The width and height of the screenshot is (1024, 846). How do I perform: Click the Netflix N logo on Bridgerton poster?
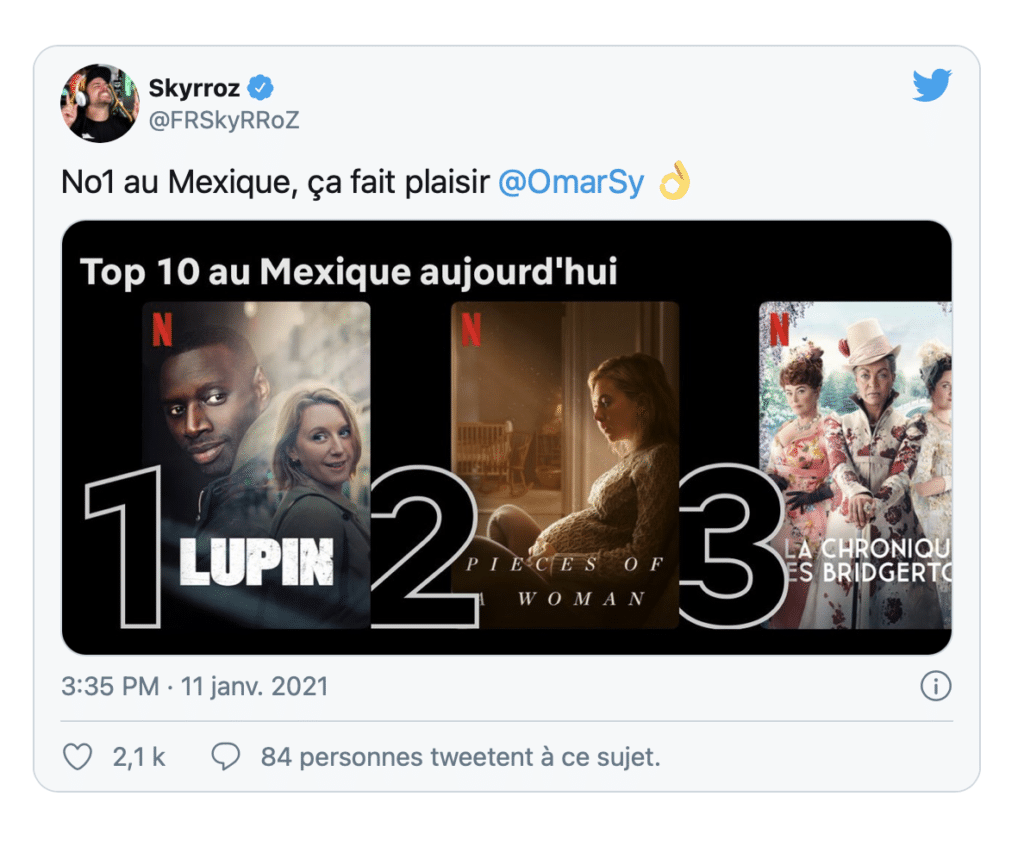[x=779, y=329]
